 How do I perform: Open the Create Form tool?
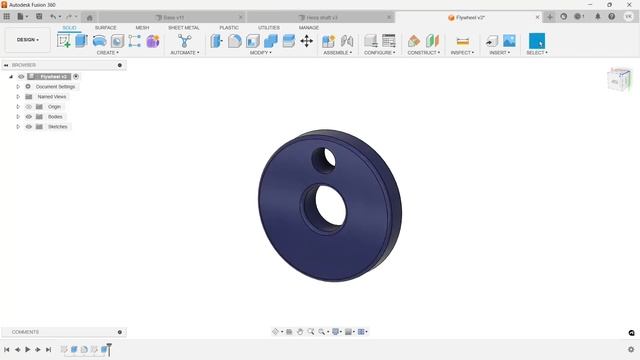(x=153, y=41)
